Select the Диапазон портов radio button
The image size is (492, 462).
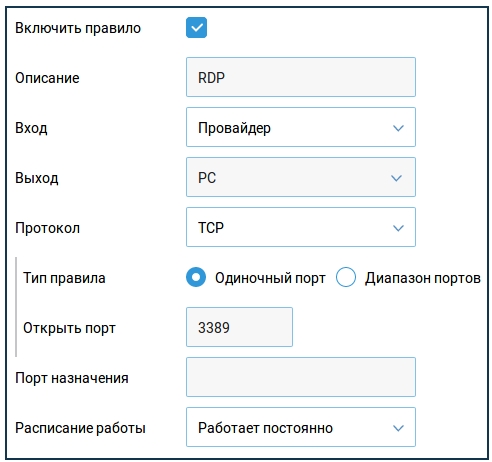click(x=346, y=277)
